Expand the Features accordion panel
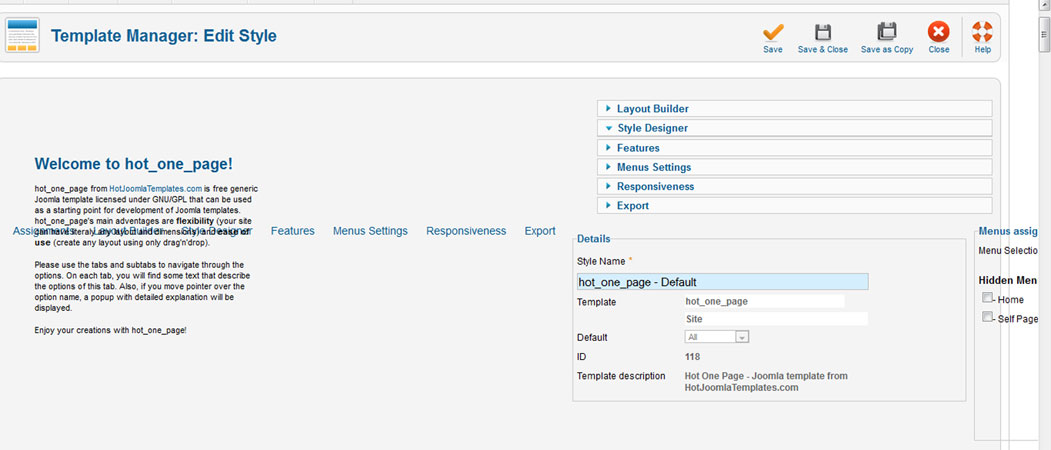Image resolution: width=1051 pixels, height=450 pixels. [x=794, y=148]
